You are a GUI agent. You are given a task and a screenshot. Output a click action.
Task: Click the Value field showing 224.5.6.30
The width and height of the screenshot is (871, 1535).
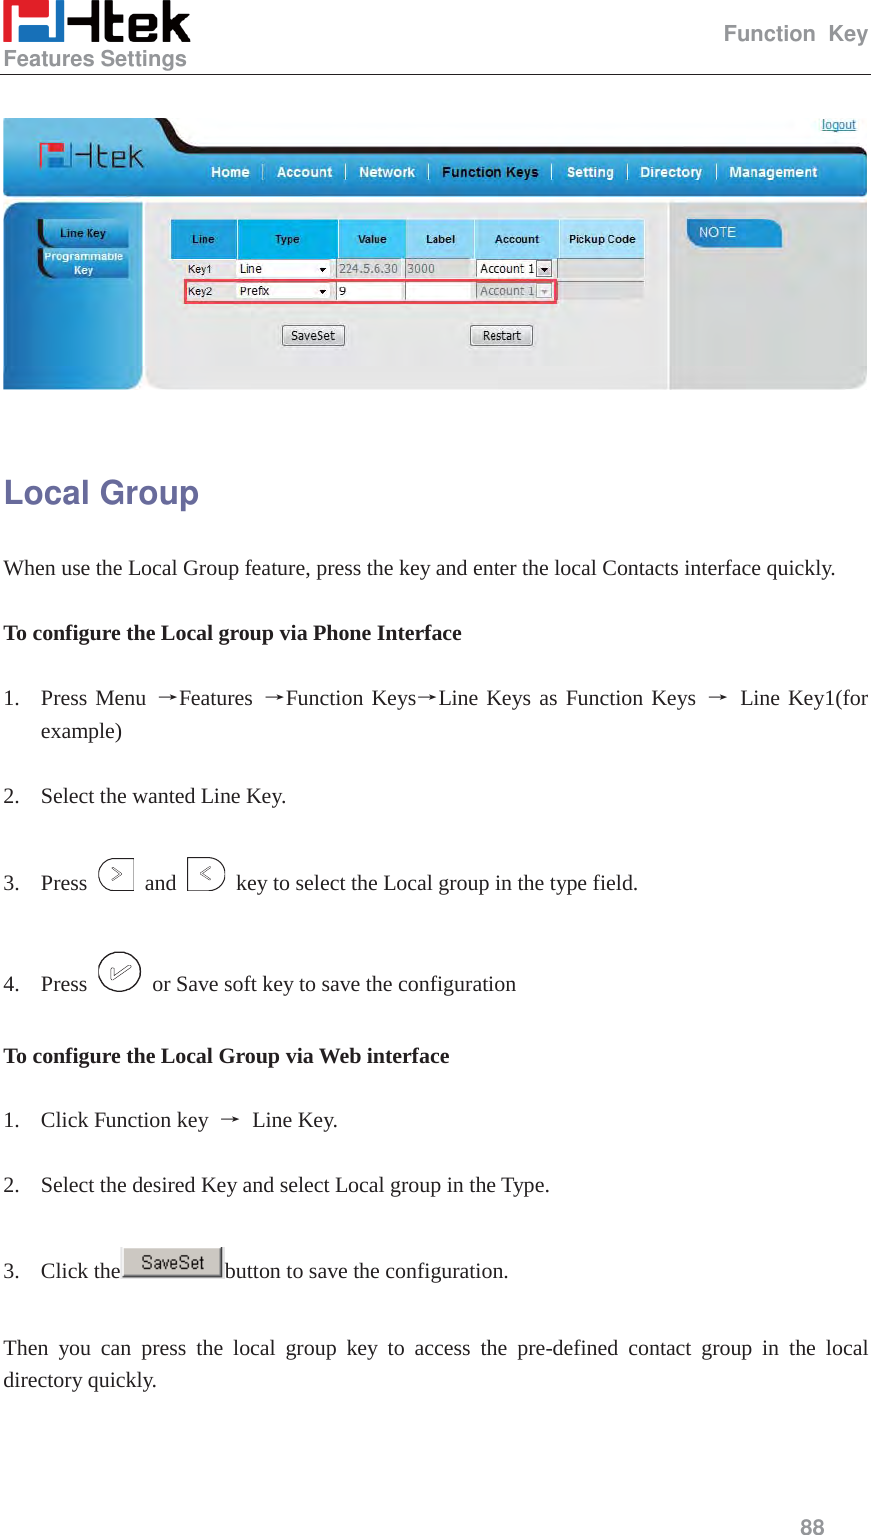pos(371,268)
